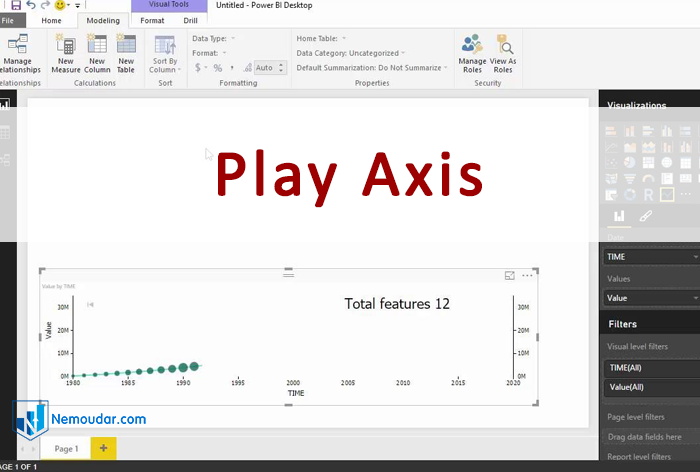Viewport: 700px width, 472px height.
Task: Open the Drill ribbon tab
Action: pyautogui.click(x=190, y=20)
